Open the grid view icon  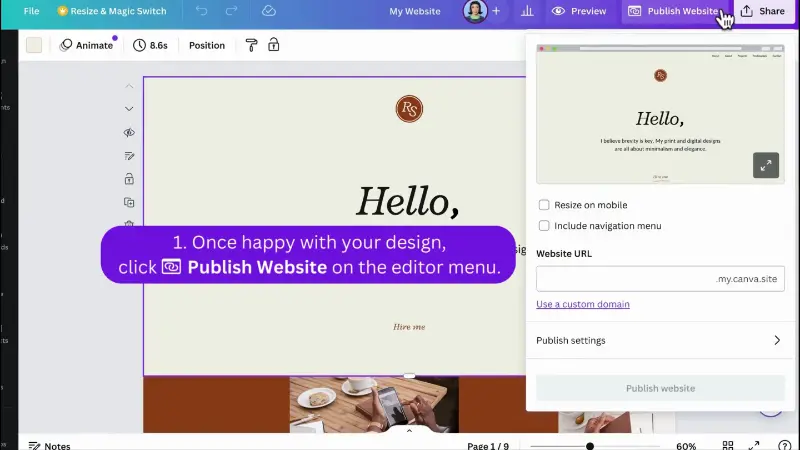[x=728, y=445]
